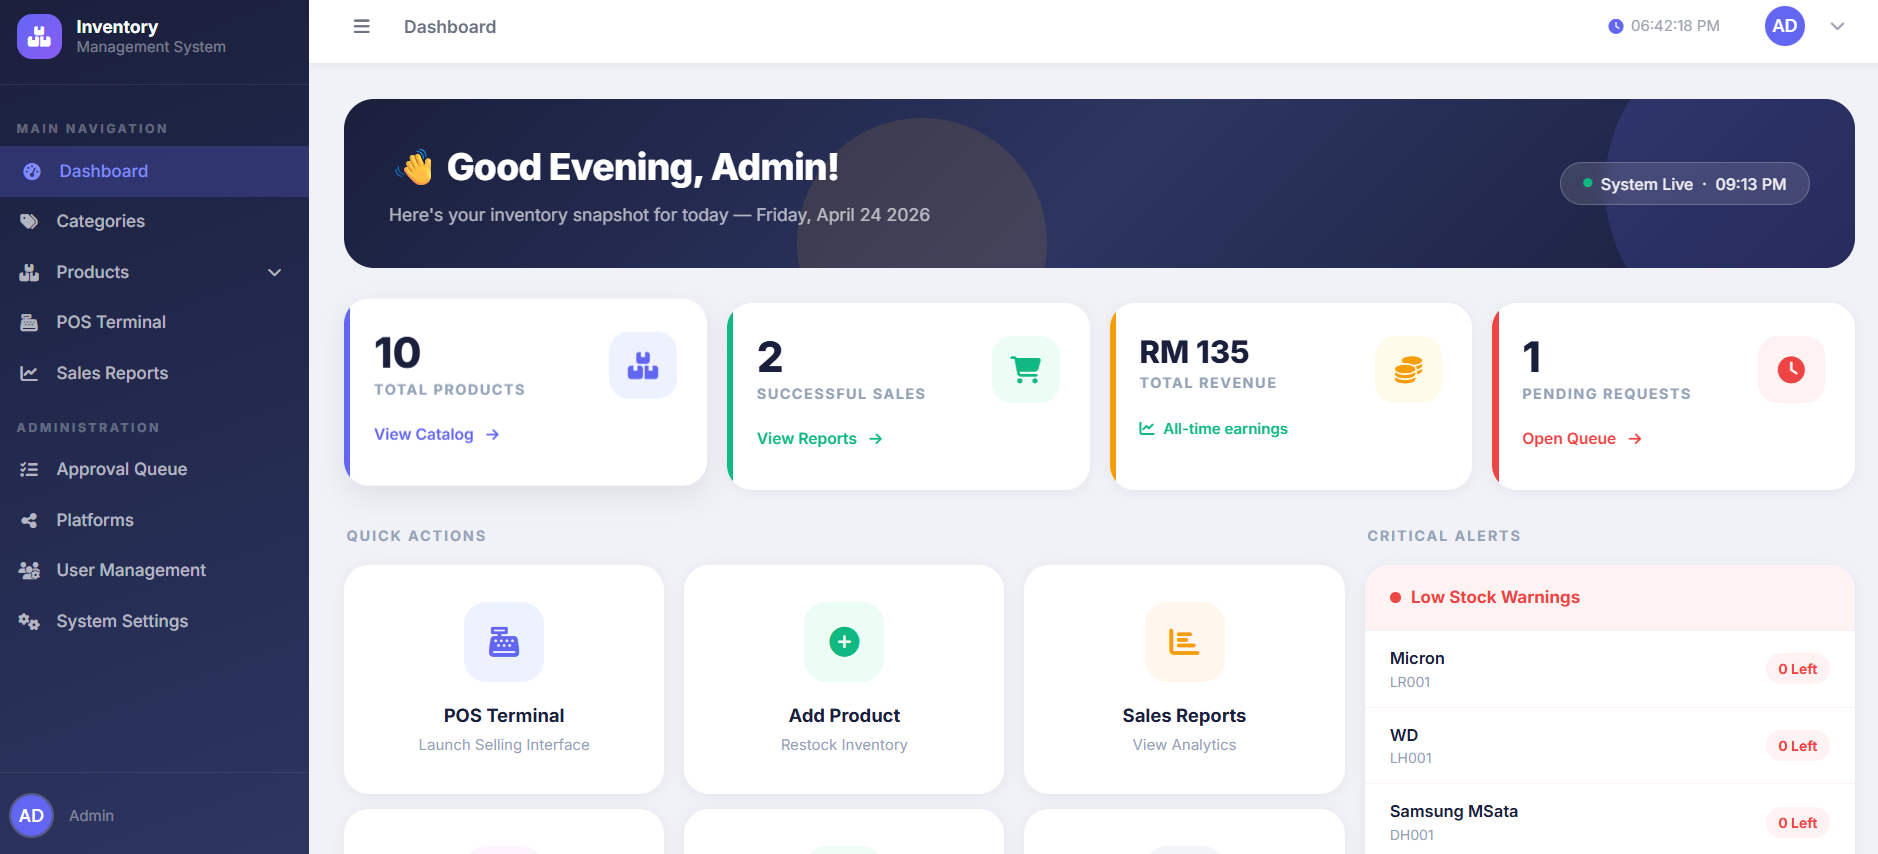This screenshot has height=854, width=1878.
Task: Open the Add Product quick action card
Action: pyautogui.click(x=844, y=680)
